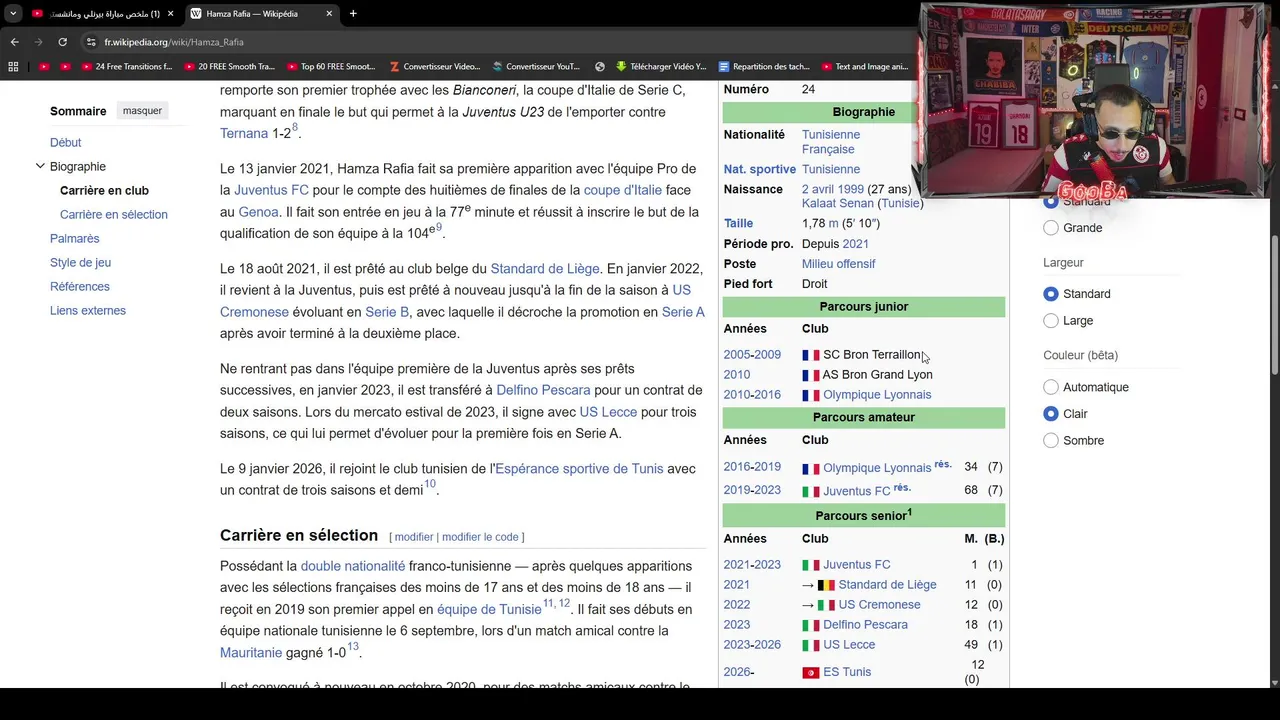Image resolution: width=1280 pixels, height=720 pixels.
Task: Go to Carrière en sélection in Sommaire
Action: tap(114, 214)
